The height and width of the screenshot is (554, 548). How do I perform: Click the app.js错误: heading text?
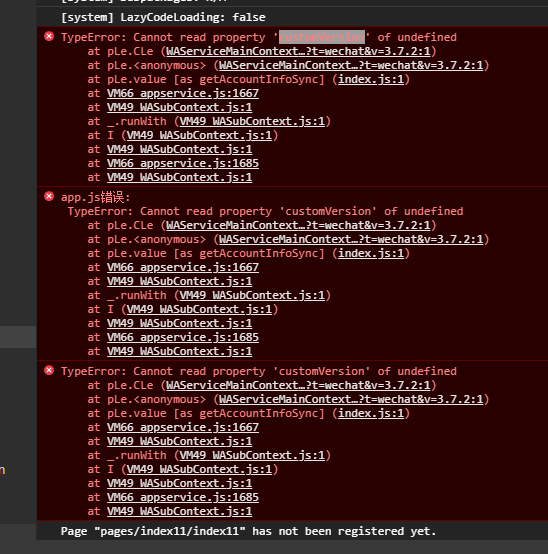(95, 197)
